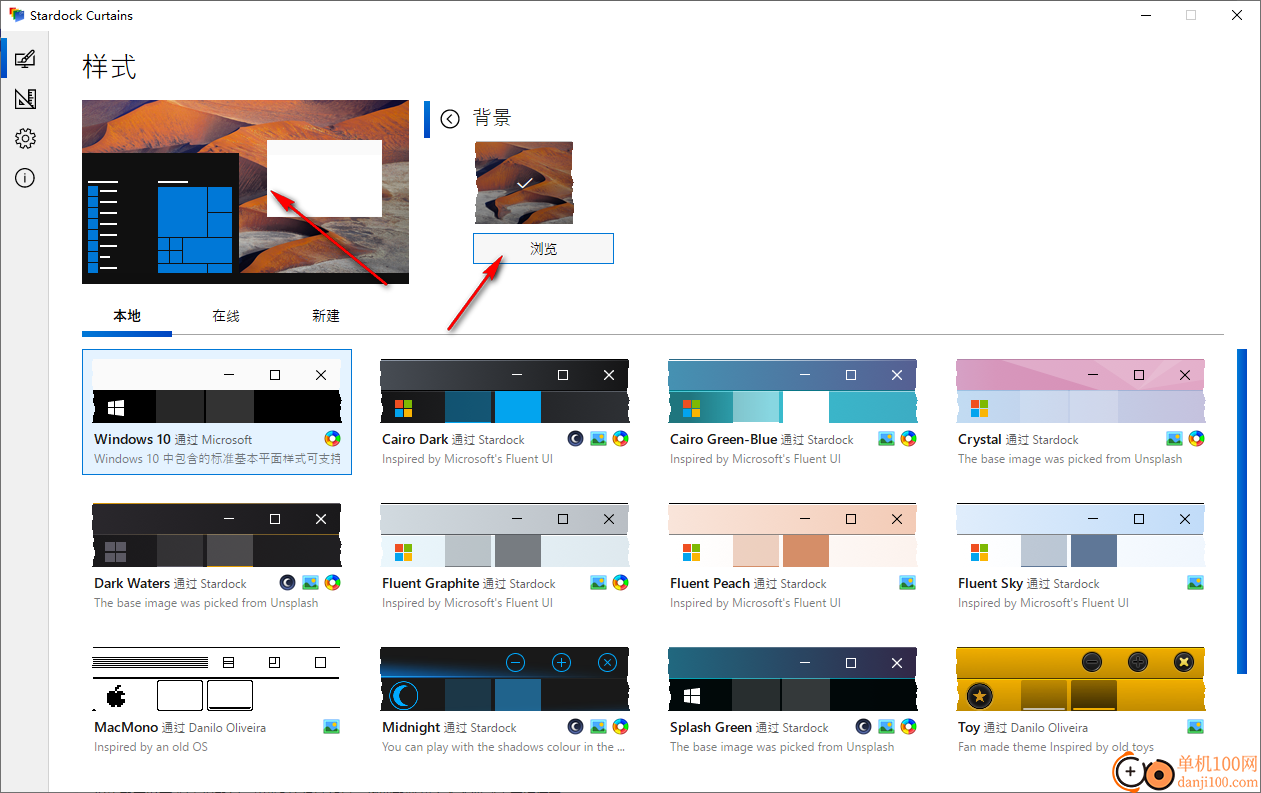The width and height of the screenshot is (1261, 793).
Task: Click the color wheel icon on Splash Green
Action: tap(909, 726)
